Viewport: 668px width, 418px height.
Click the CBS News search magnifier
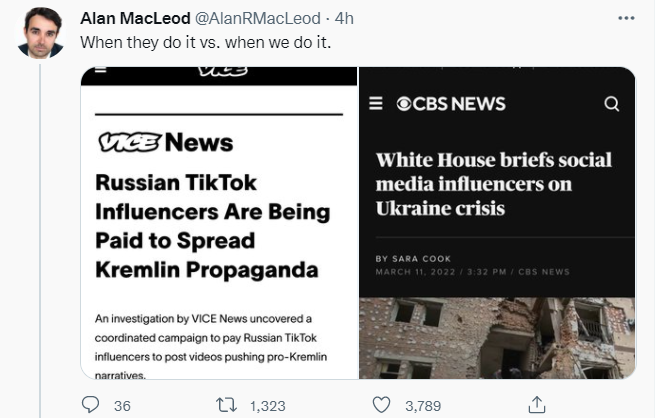612,104
